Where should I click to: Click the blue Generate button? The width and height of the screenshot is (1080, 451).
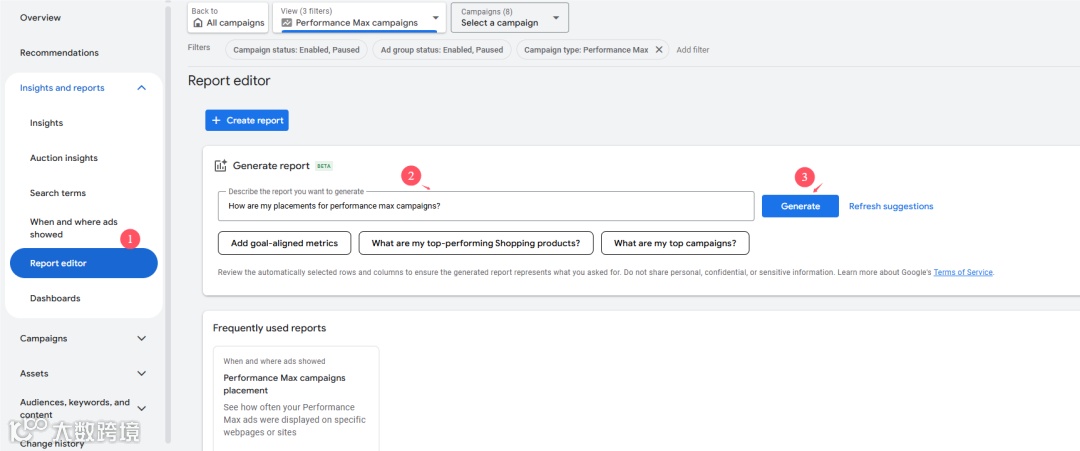tap(800, 206)
